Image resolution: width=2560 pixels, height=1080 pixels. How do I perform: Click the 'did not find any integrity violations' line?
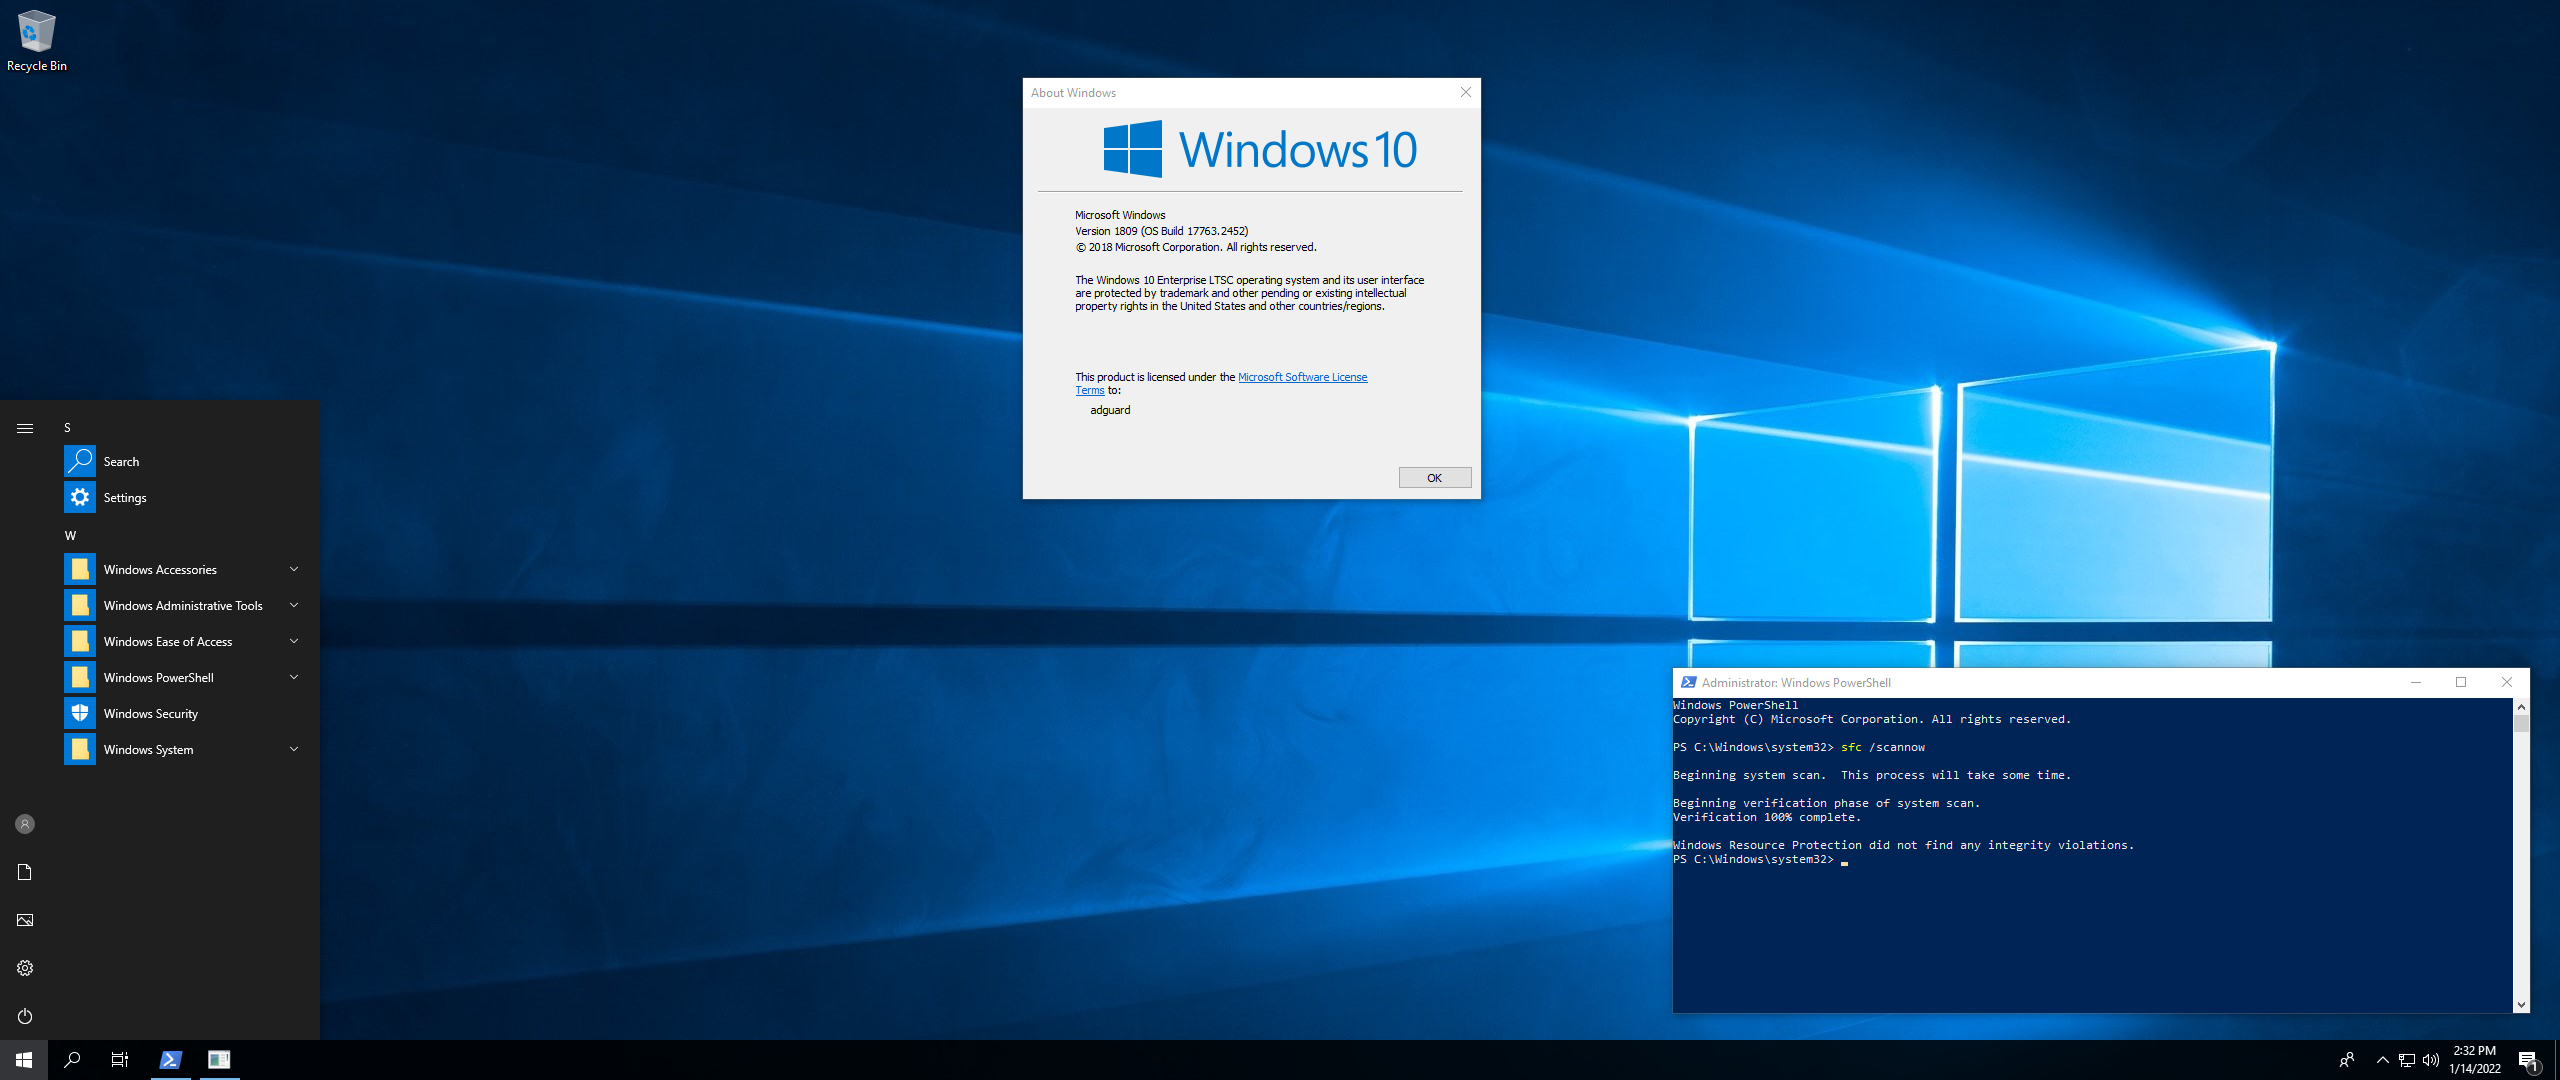1903,845
